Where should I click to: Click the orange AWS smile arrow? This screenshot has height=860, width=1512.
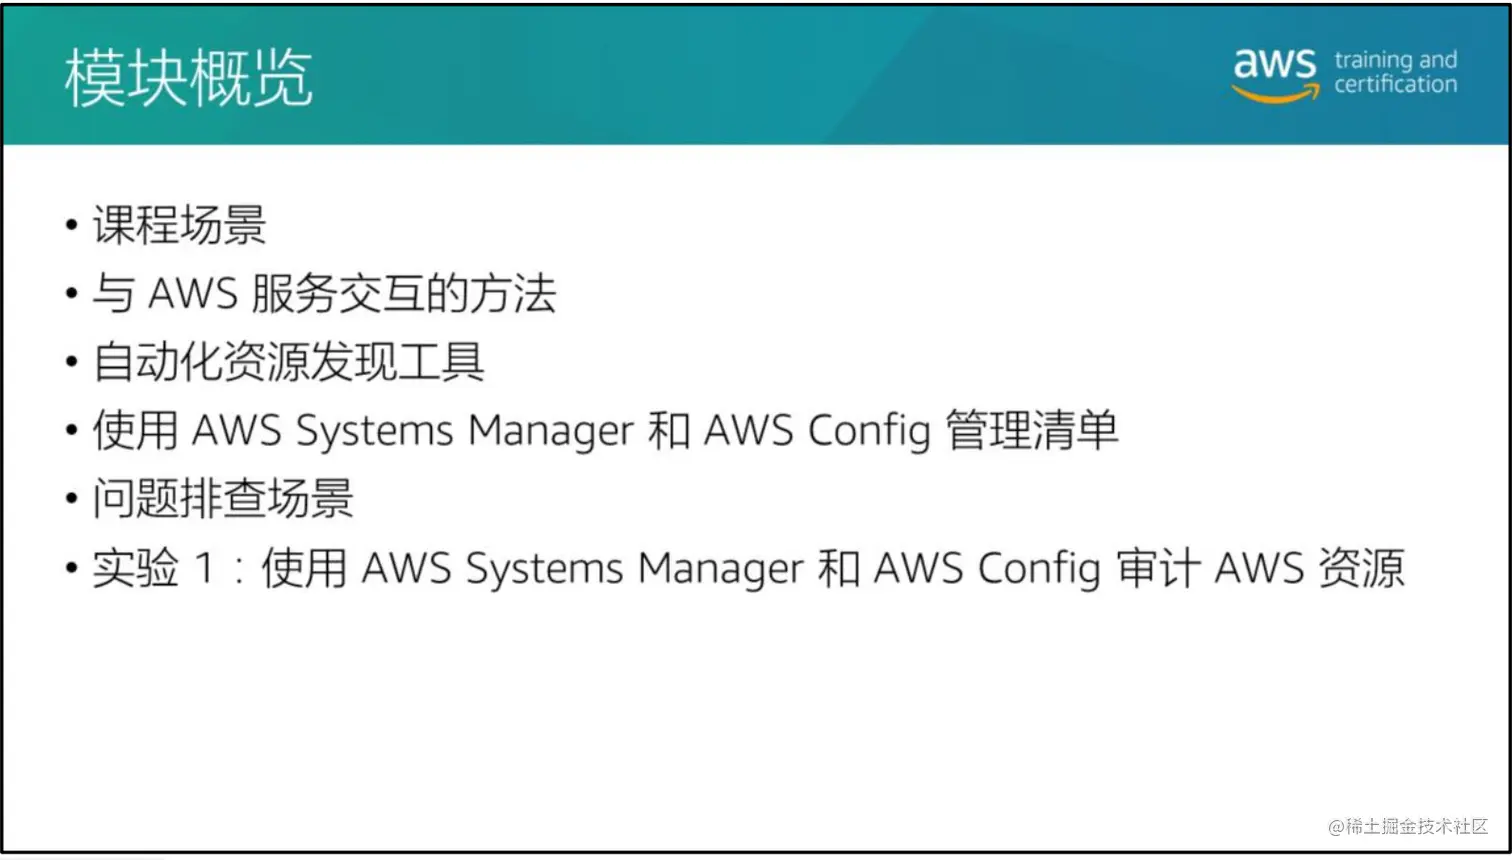coord(1274,95)
